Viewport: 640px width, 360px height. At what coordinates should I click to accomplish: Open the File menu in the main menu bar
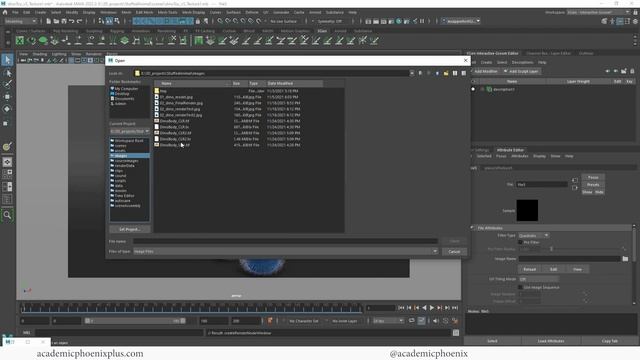pyautogui.click(x=15, y=12)
